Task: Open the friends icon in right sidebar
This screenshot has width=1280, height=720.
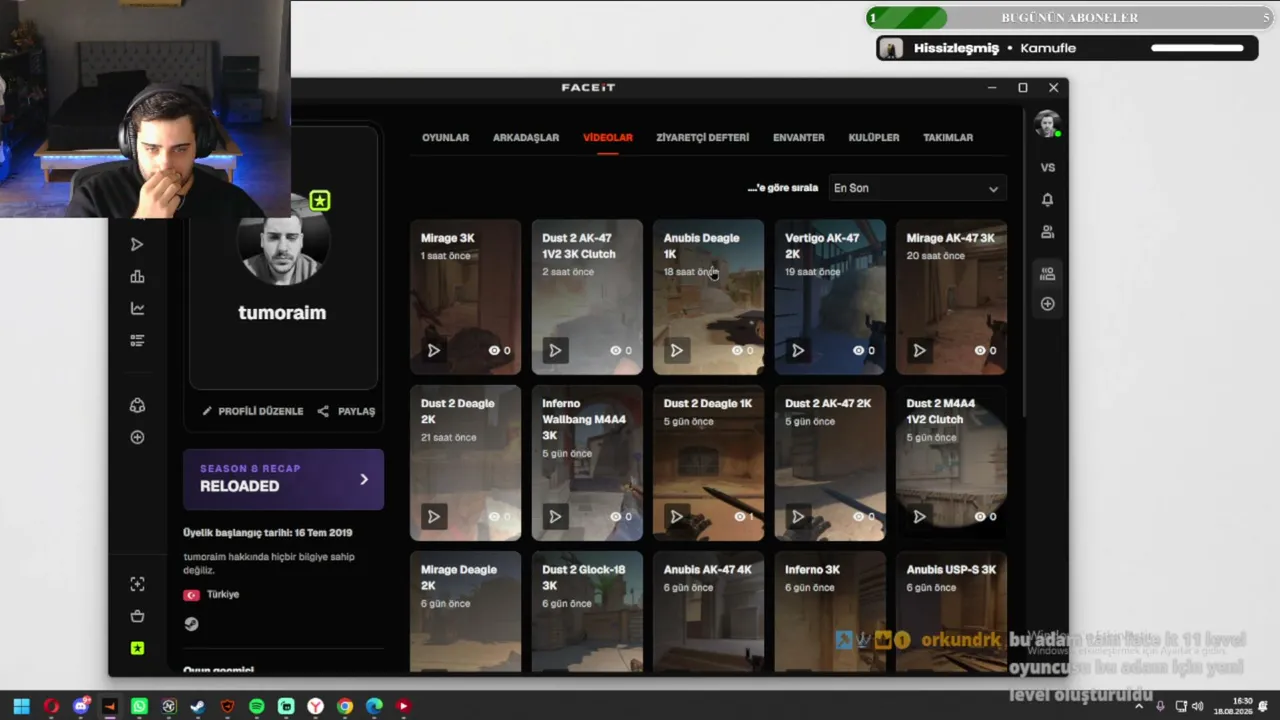Action: point(1047,232)
